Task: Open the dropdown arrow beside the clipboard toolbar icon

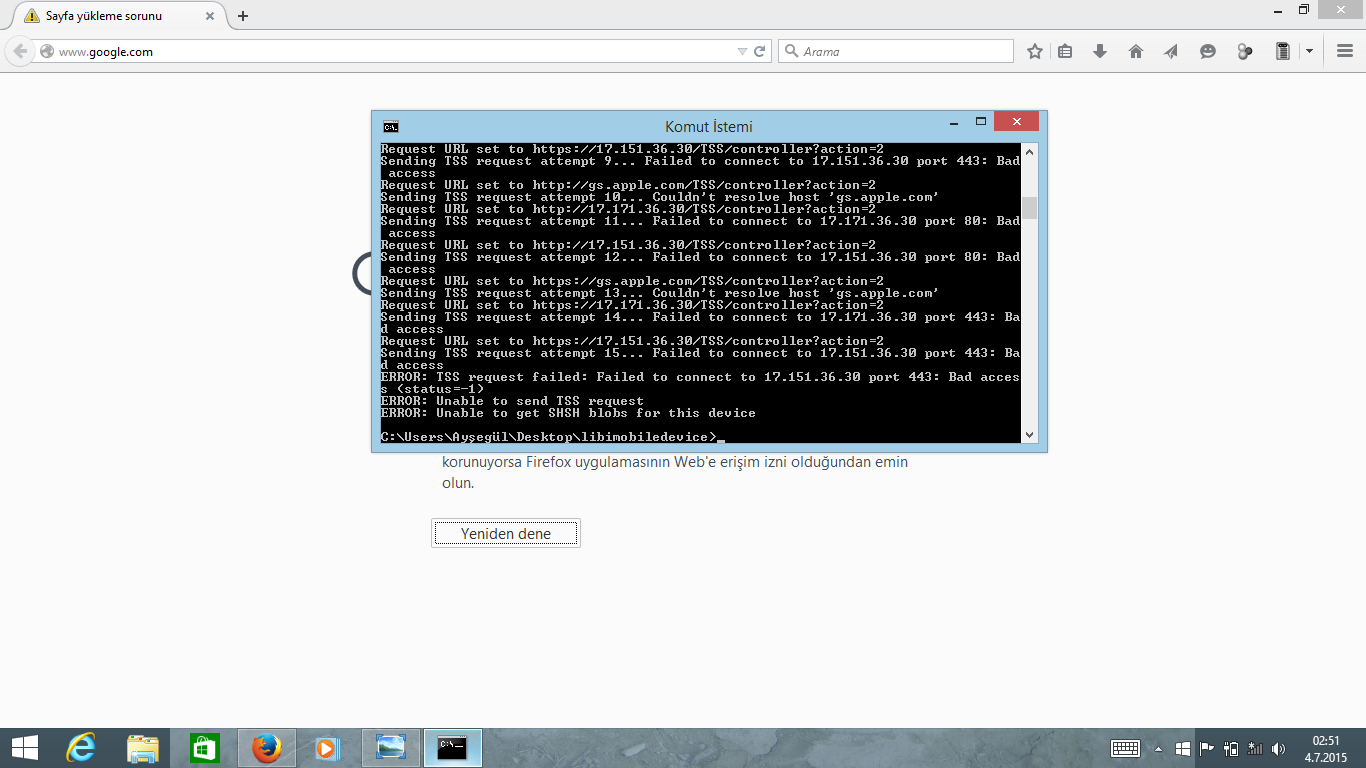Action: coord(1309,51)
